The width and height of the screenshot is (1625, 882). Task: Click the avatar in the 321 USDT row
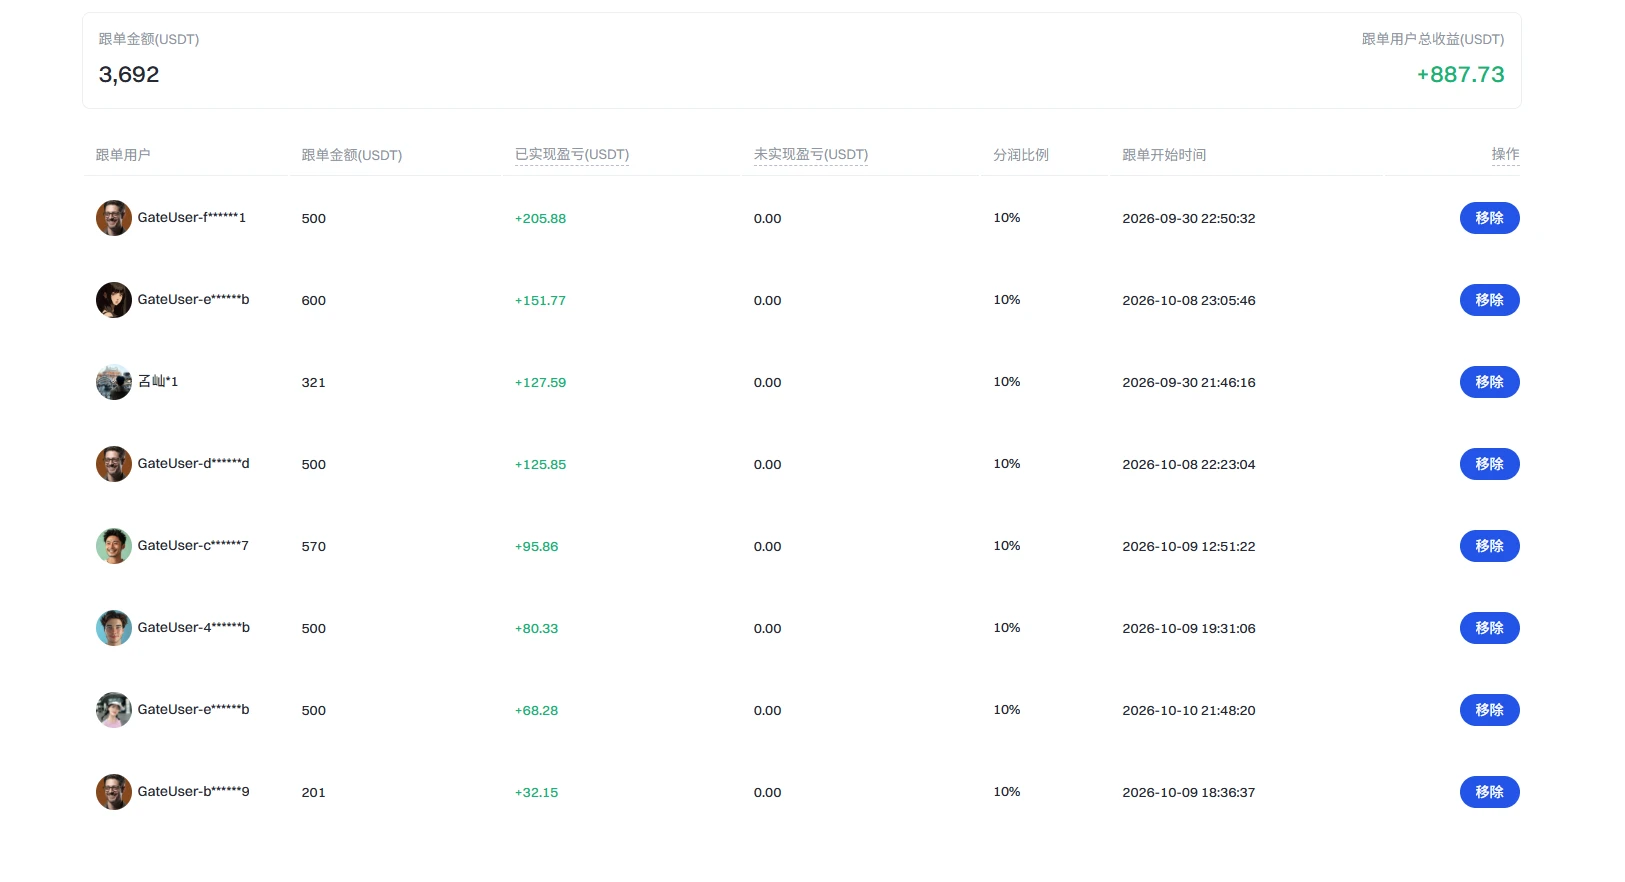114,382
